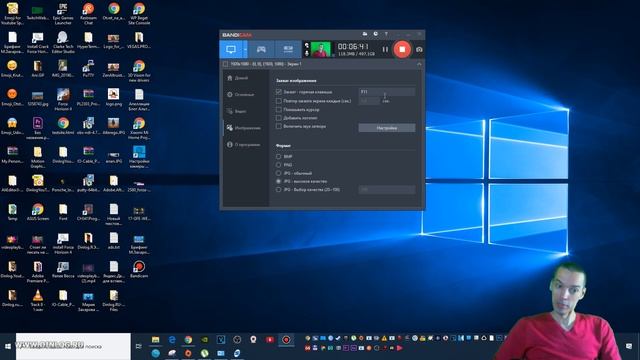Open Microsoft Edge from the taskbar
The width and height of the screenshot is (640, 360).
(x=172, y=340)
